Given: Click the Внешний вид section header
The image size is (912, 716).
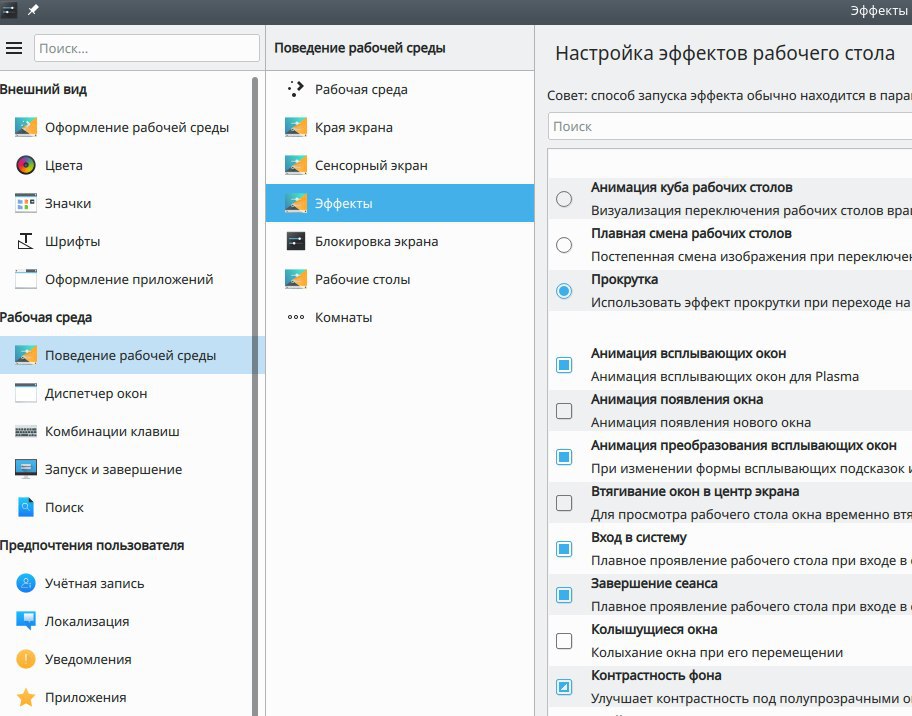Looking at the screenshot, I should click(x=44, y=89).
